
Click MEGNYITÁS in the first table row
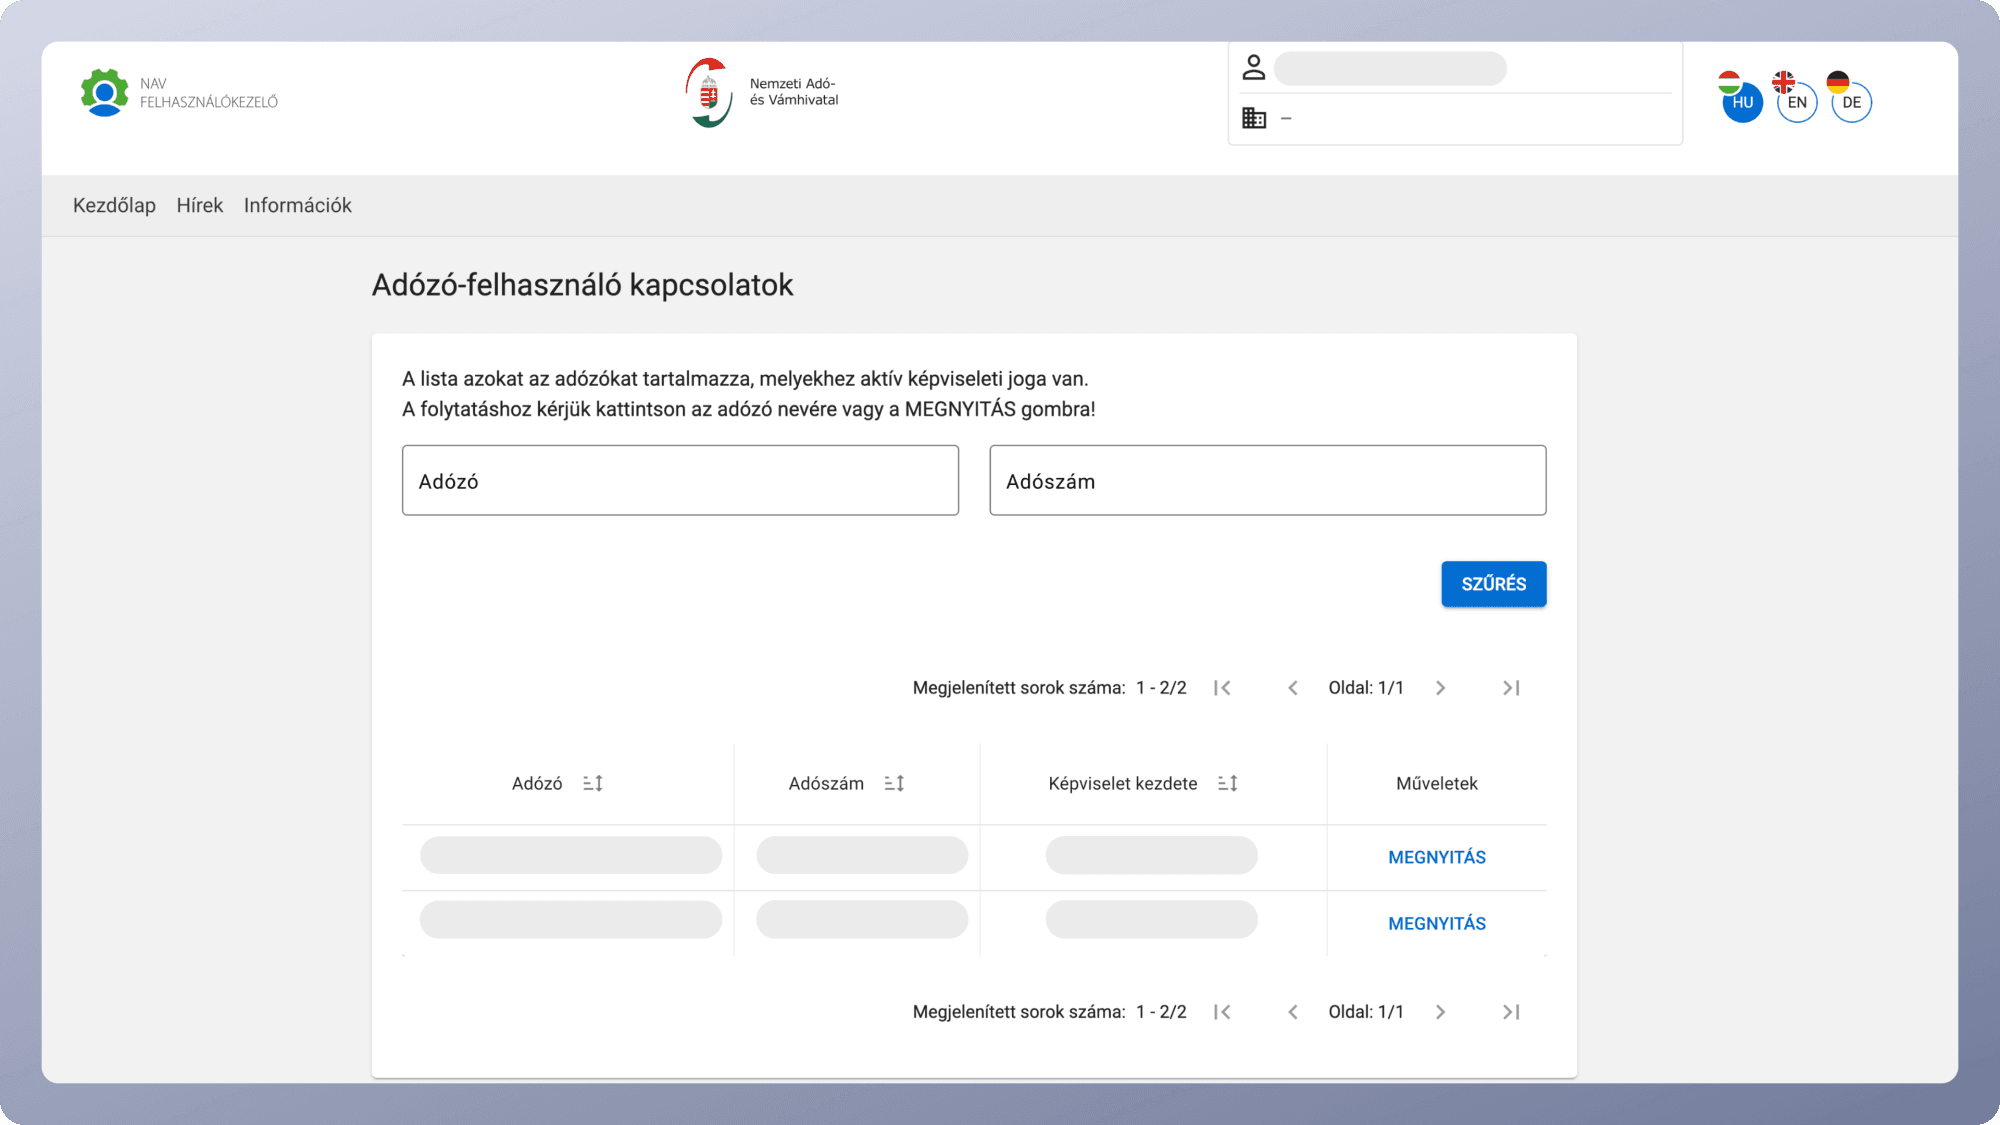tap(1437, 857)
